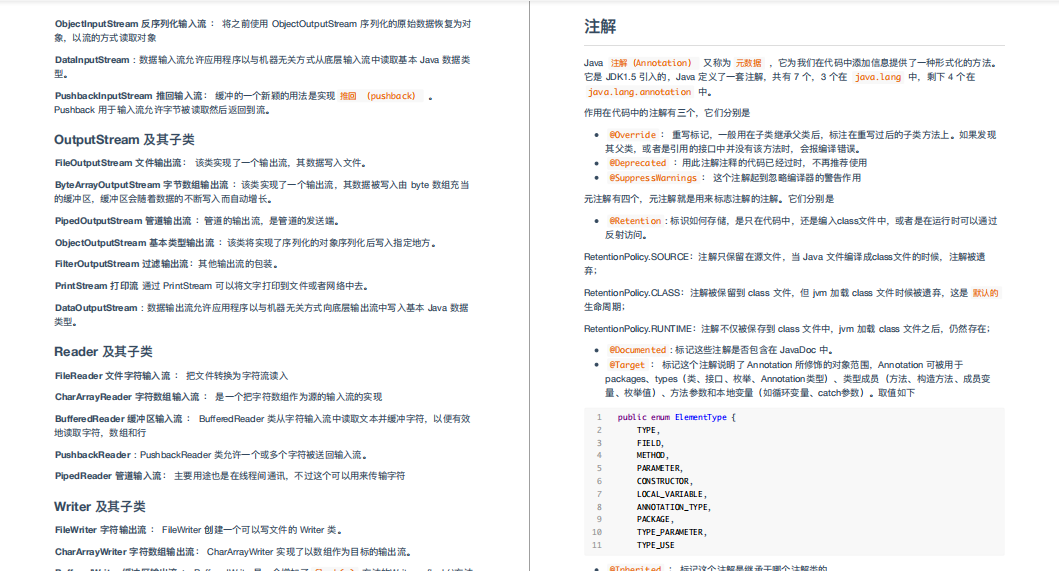The height and width of the screenshot is (571, 1059).
Task: Select the bold "DataInputStream" term
Action: (x=92, y=59)
